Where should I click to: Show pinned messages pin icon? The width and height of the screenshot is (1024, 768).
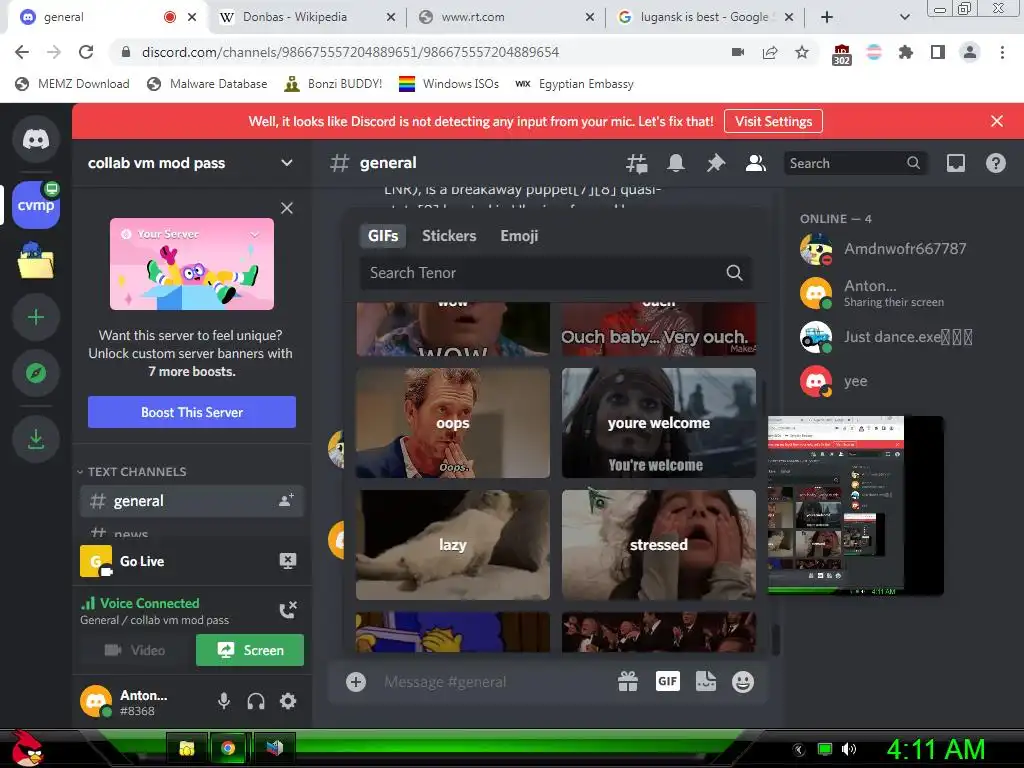(x=716, y=163)
